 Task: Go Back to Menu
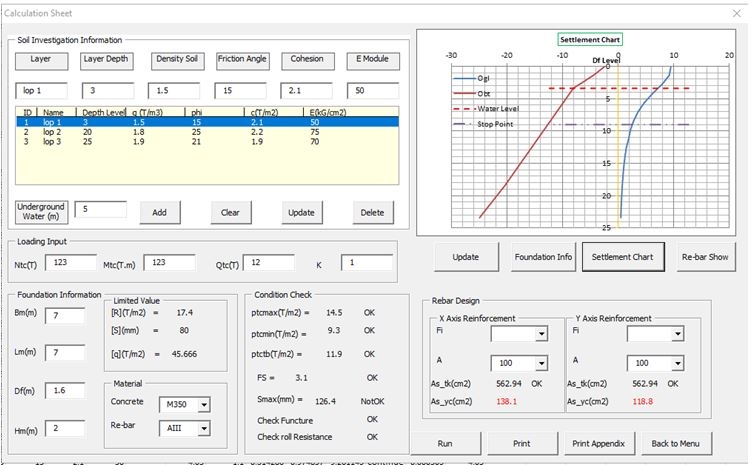(675, 443)
